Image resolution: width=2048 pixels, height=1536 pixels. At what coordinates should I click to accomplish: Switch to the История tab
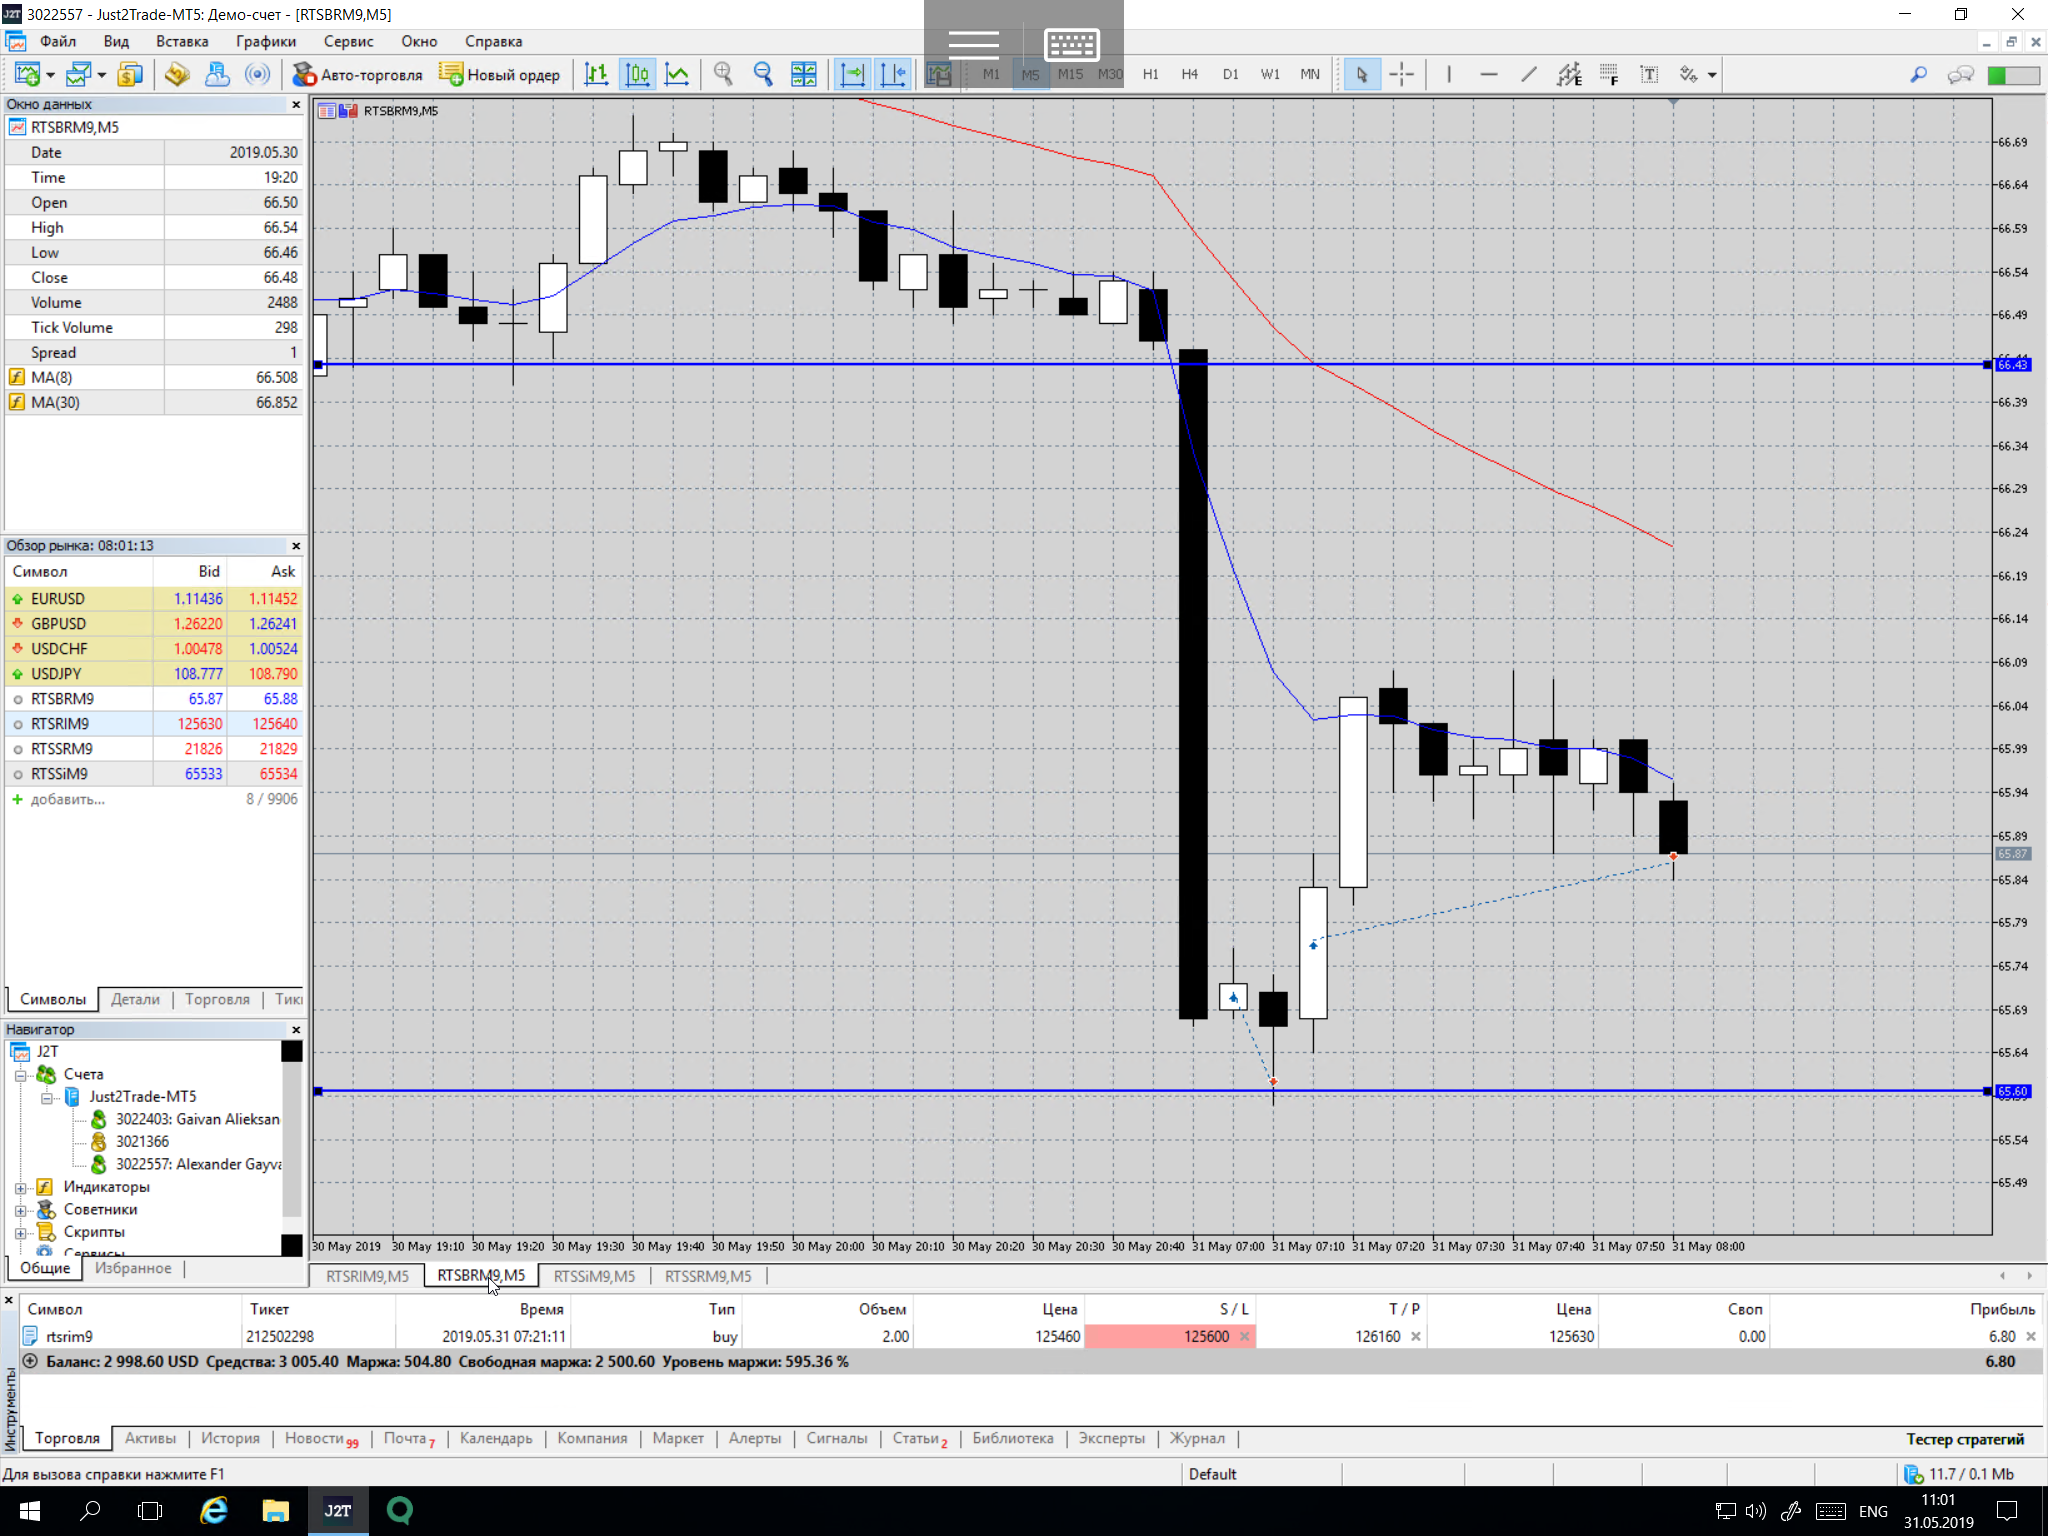click(x=230, y=1438)
